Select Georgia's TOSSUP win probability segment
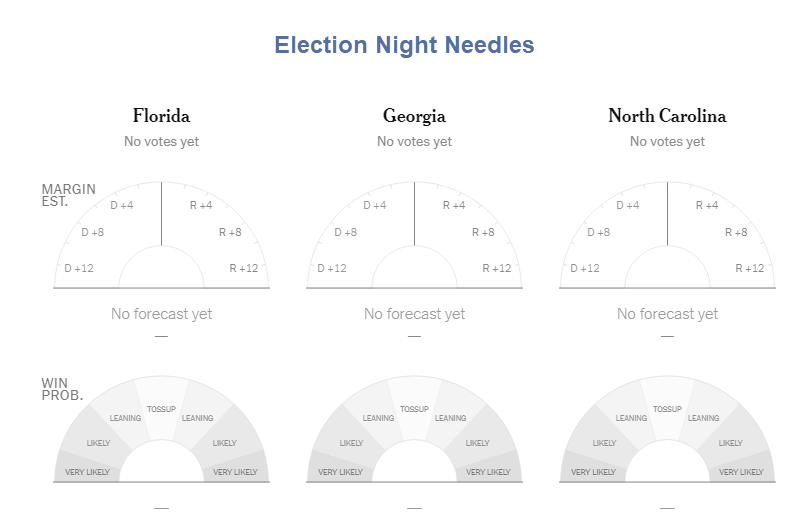 [414, 409]
